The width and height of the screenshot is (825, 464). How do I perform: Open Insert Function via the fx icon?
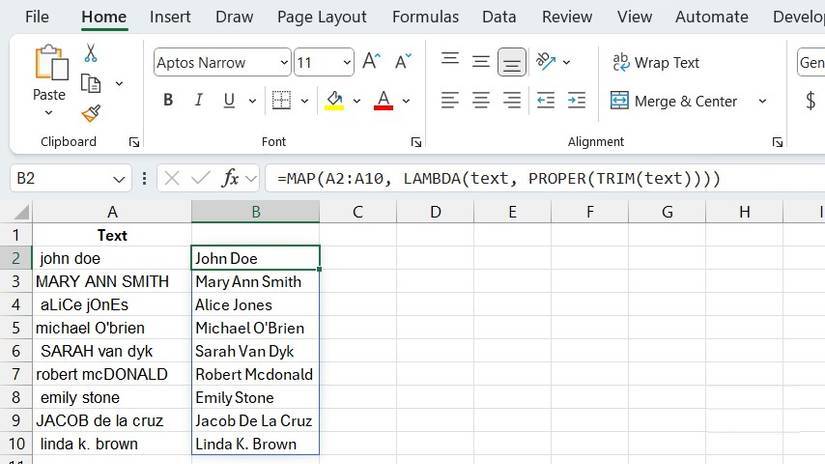(230, 178)
